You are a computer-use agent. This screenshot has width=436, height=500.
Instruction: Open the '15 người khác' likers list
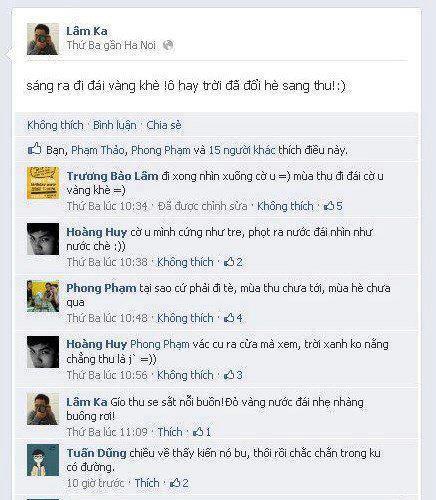(x=242, y=150)
